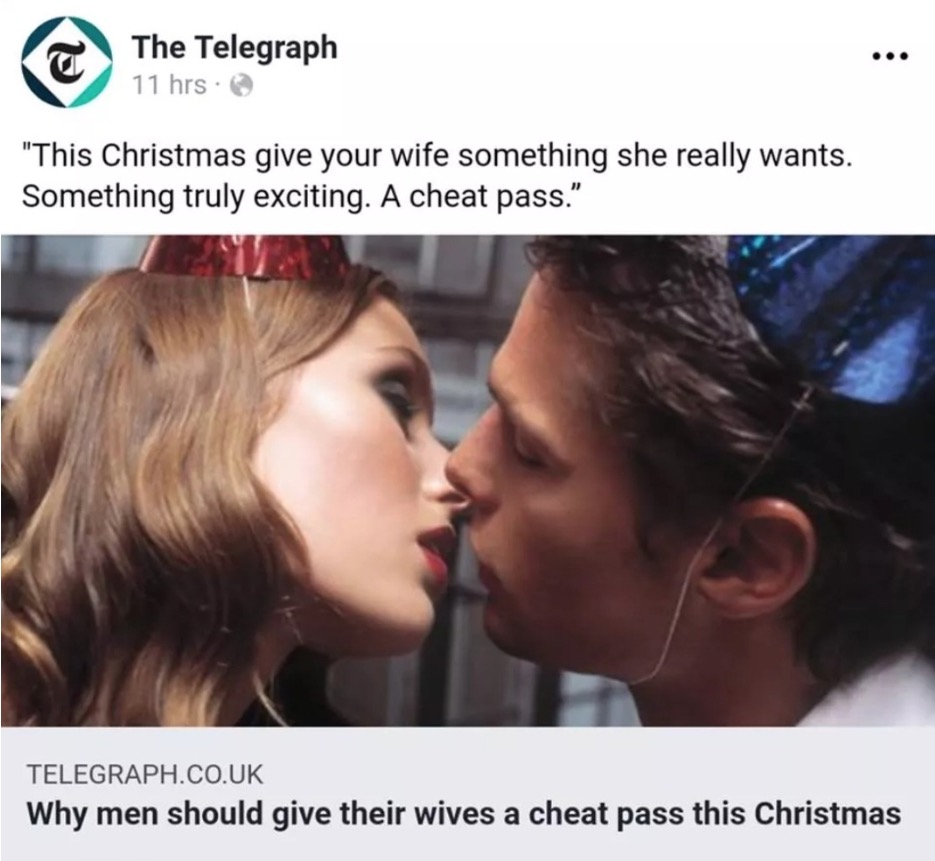935x861 pixels.
Task: Open the three-dot post options menu
Action: 890,57
